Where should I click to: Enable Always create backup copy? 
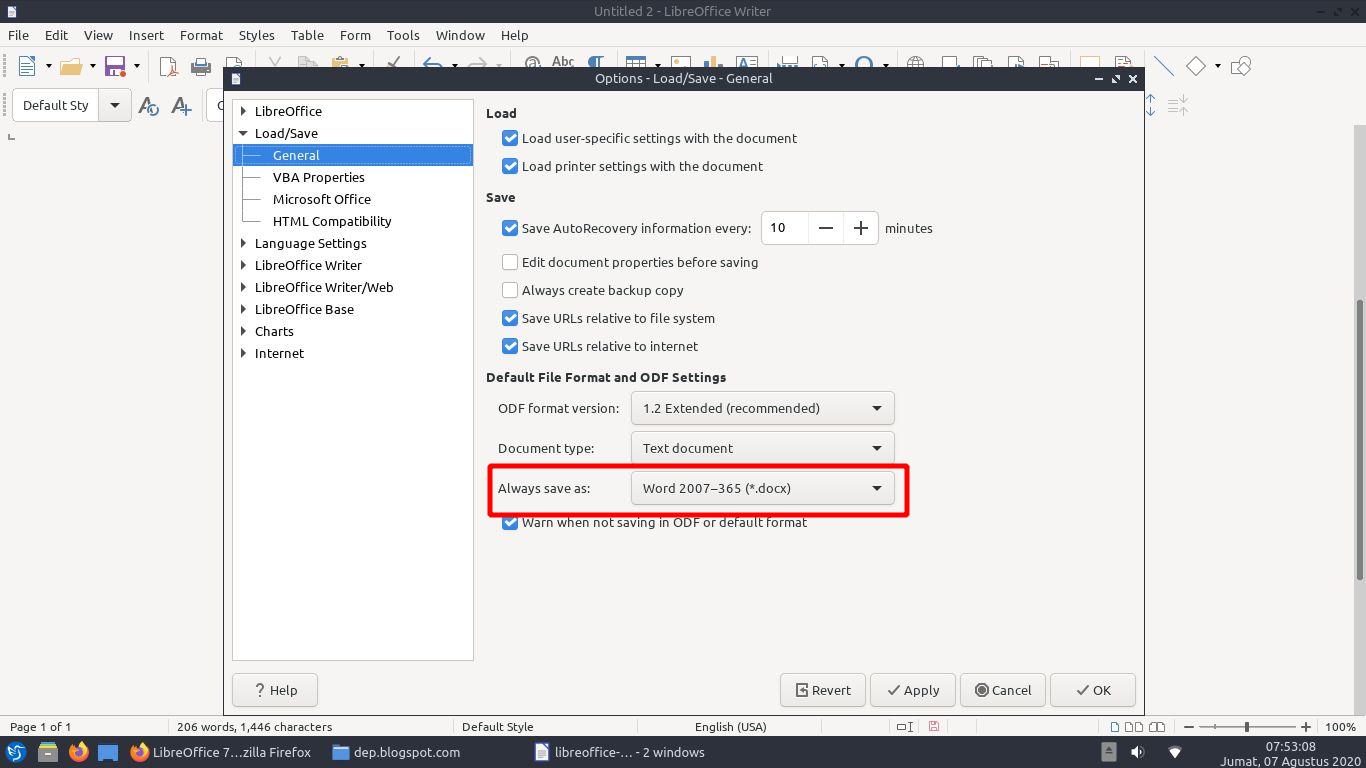(x=510, y=290)
